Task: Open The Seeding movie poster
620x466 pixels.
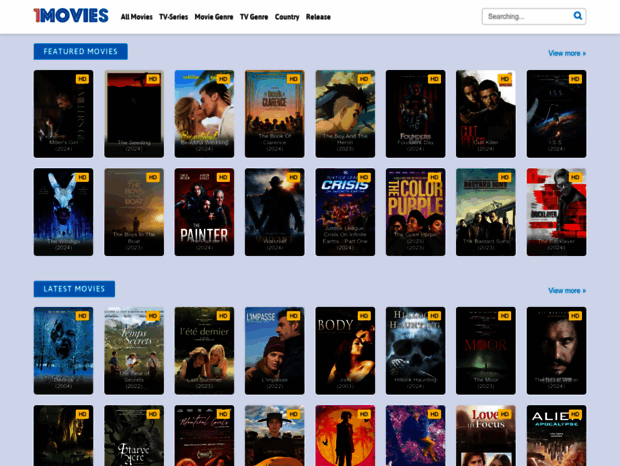Action: 134,114
